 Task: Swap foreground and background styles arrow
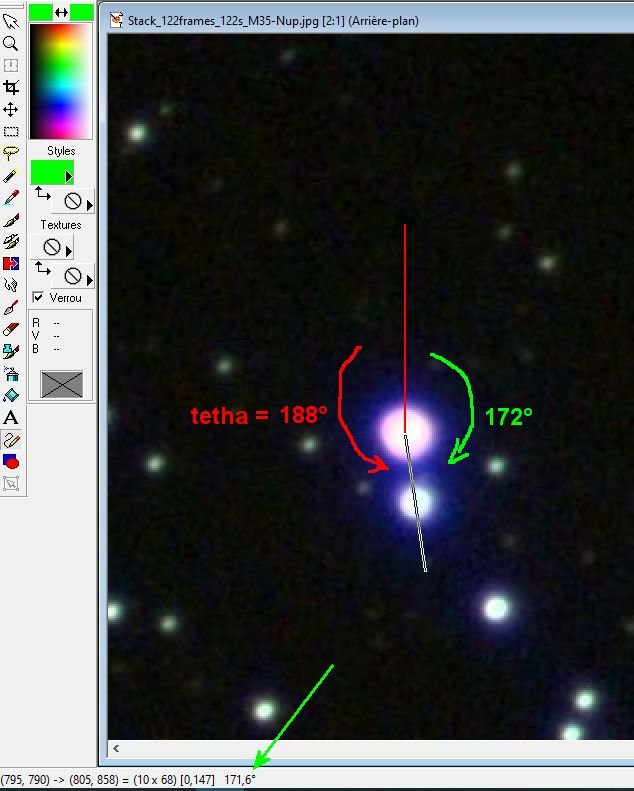42,194
